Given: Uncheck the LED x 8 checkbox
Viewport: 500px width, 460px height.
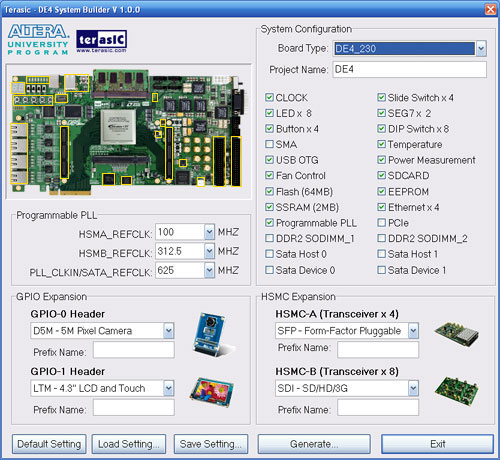Looking at the screenshot, I should coord(269,113).
